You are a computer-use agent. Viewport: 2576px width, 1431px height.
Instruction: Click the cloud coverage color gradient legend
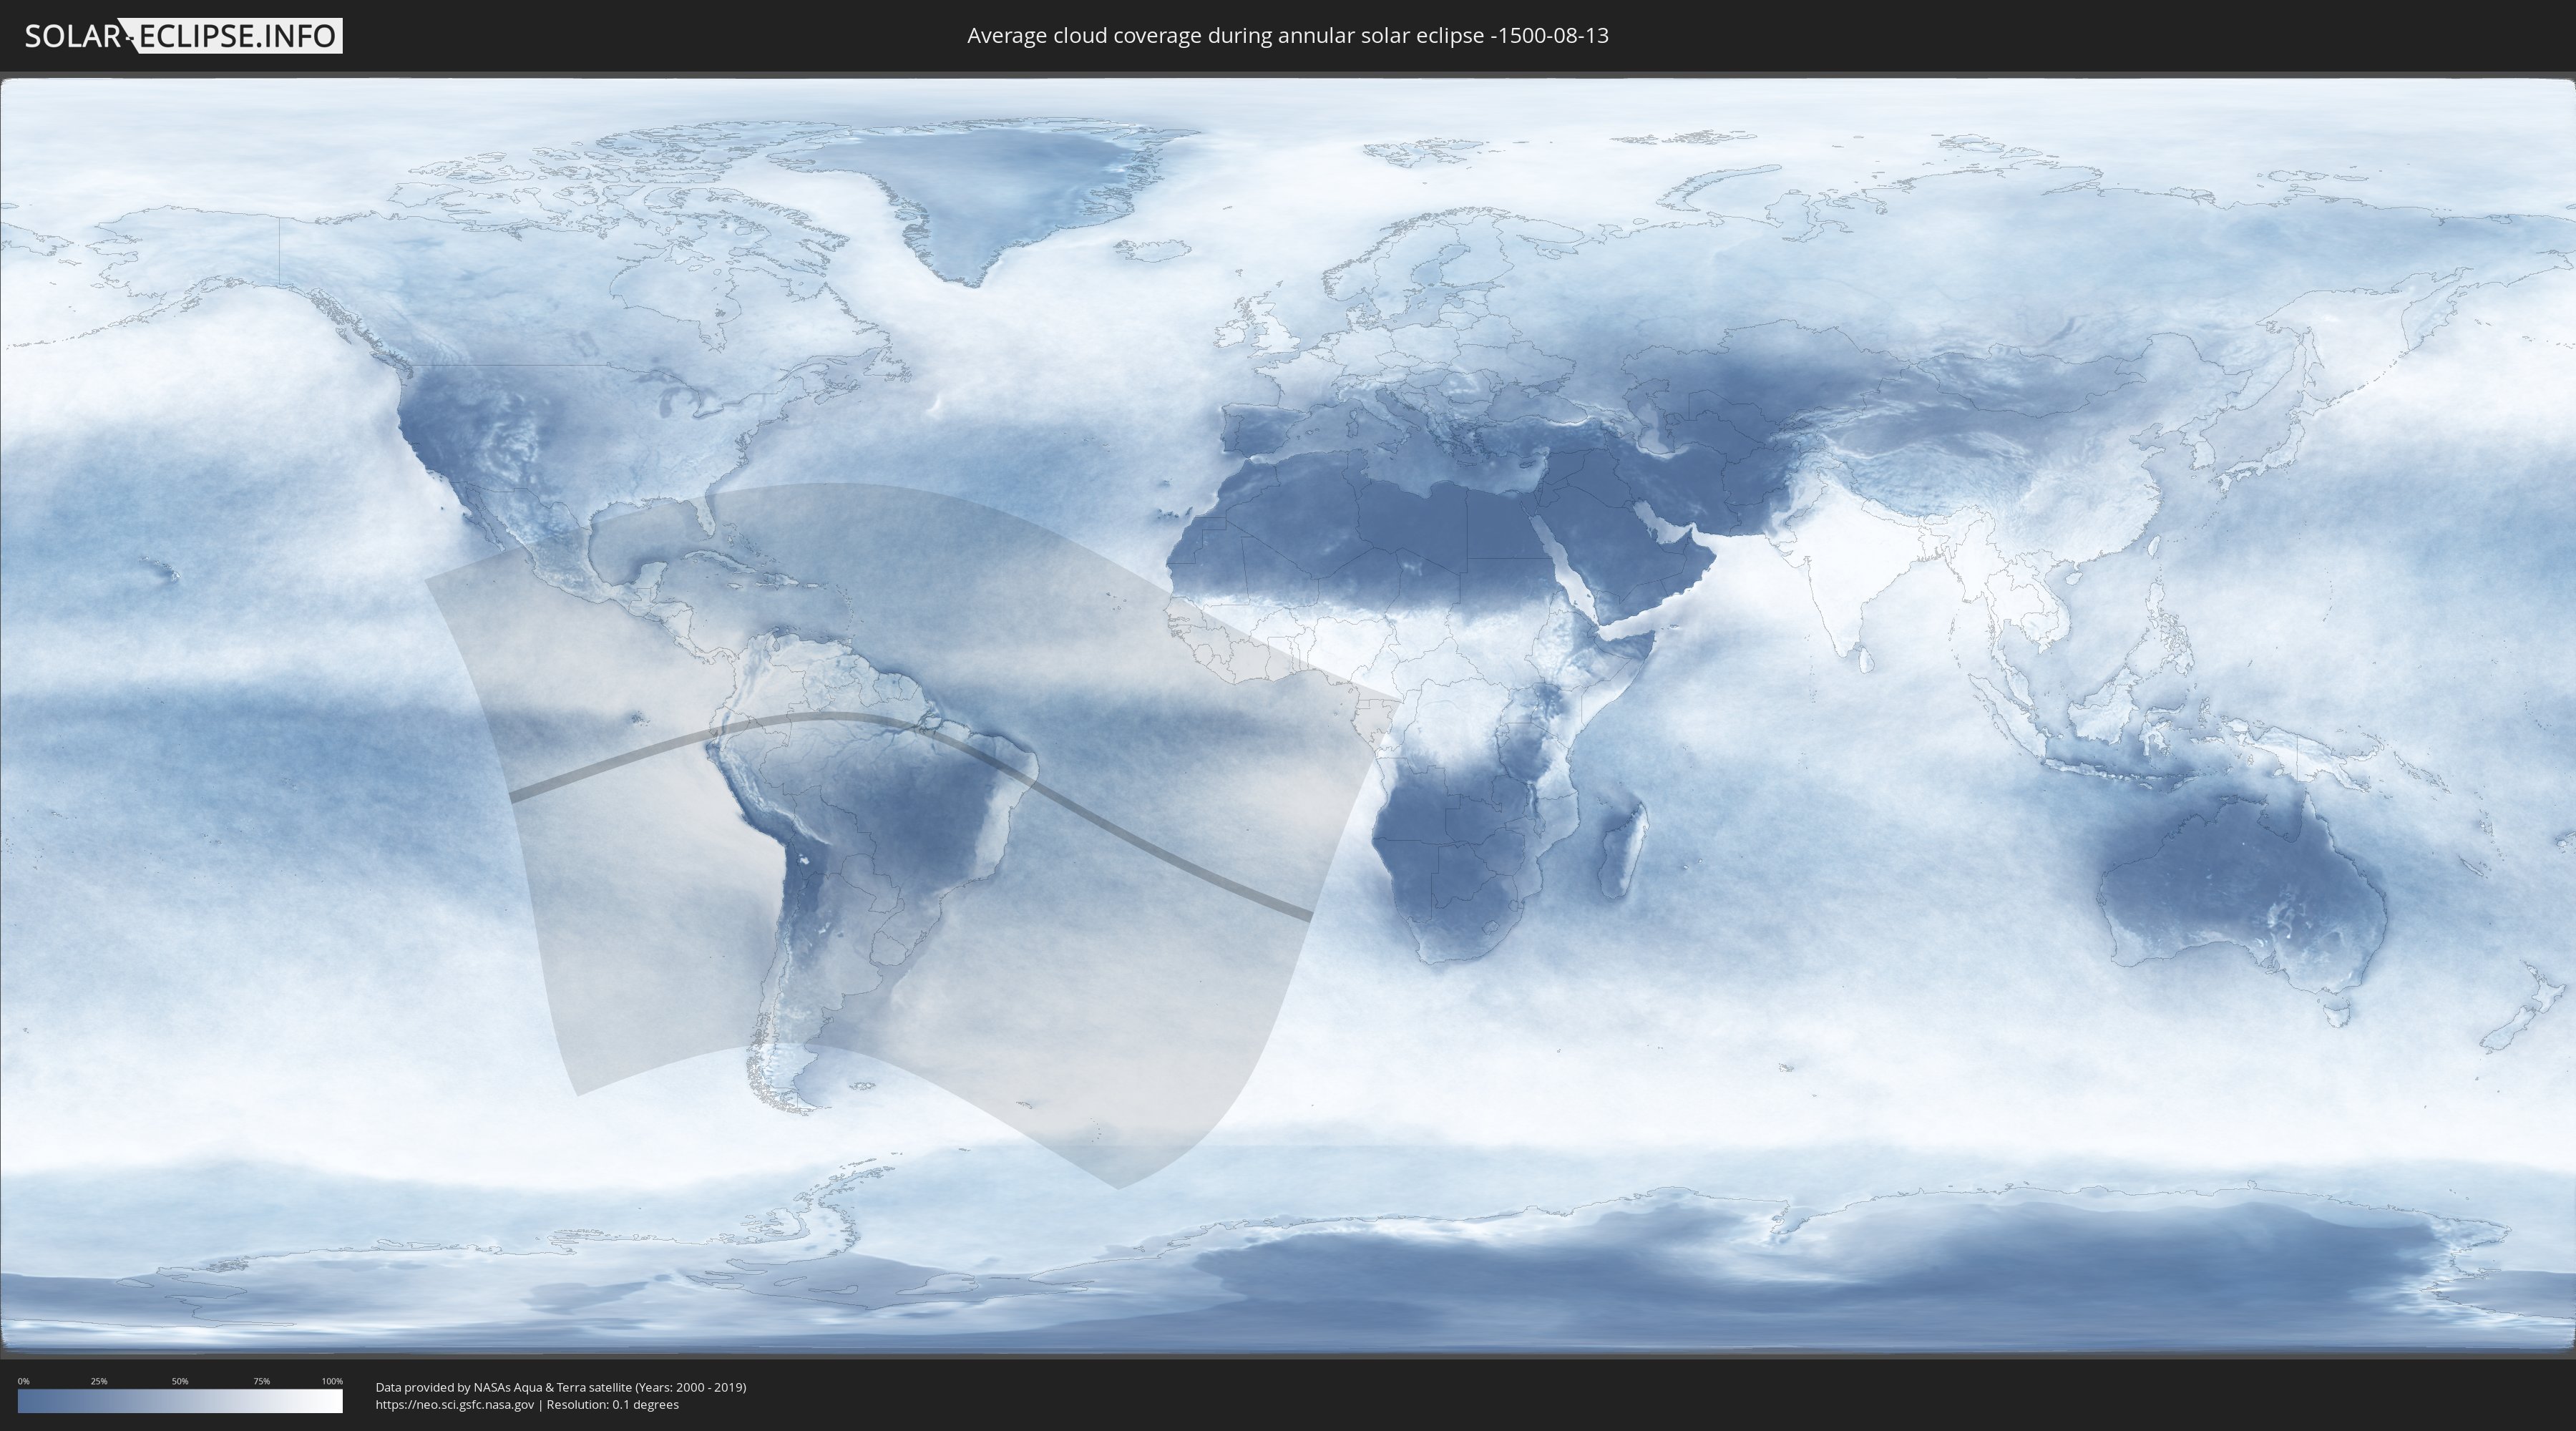click(x=180, y=1401)
